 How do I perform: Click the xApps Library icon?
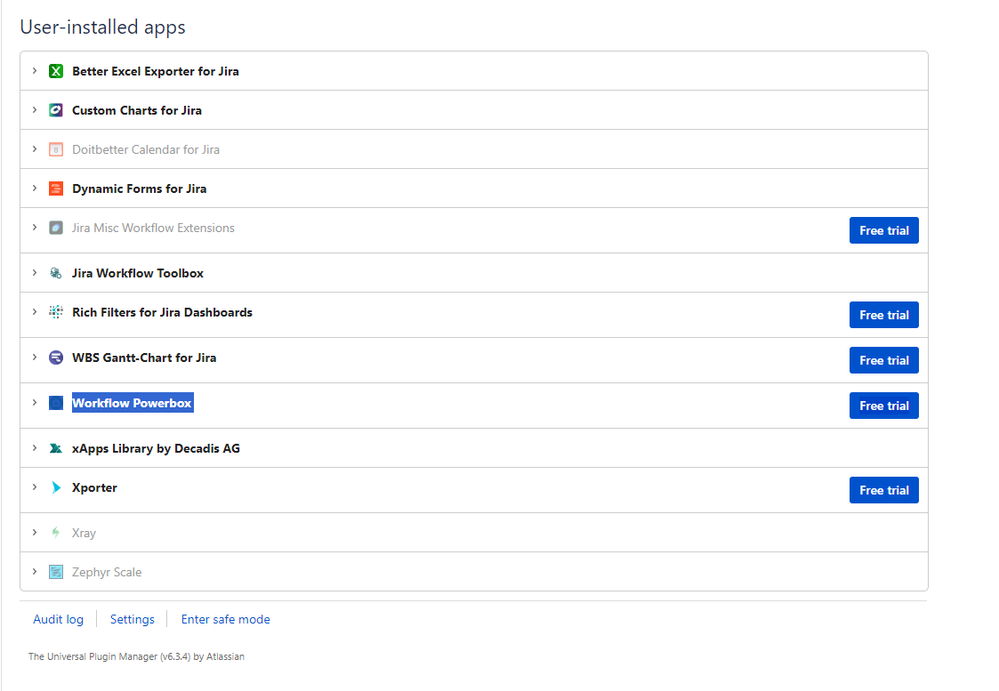56,448
